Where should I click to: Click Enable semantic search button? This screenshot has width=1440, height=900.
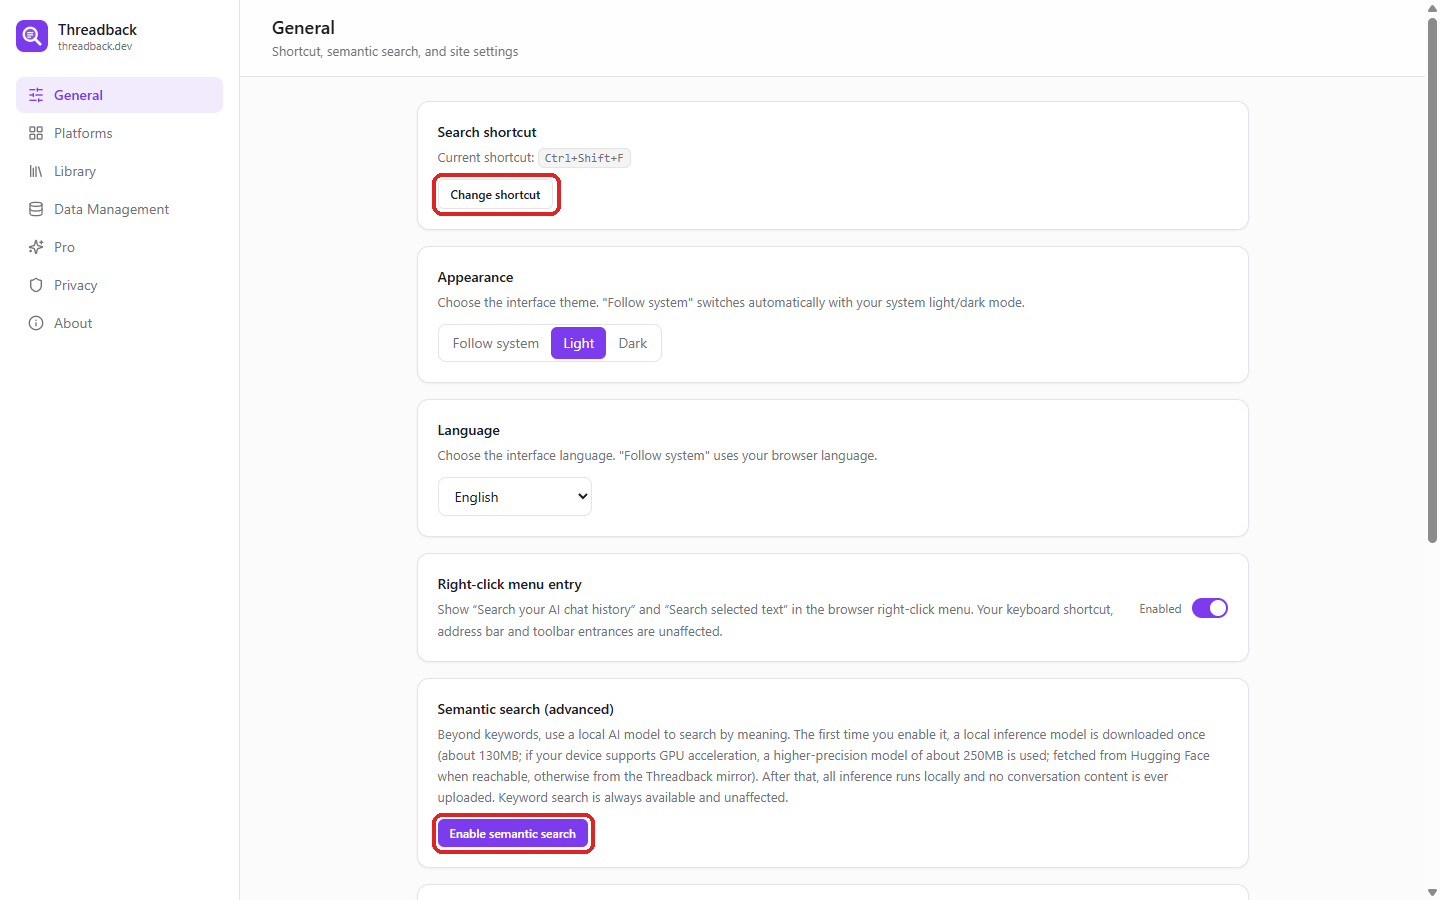click(512, 834)
